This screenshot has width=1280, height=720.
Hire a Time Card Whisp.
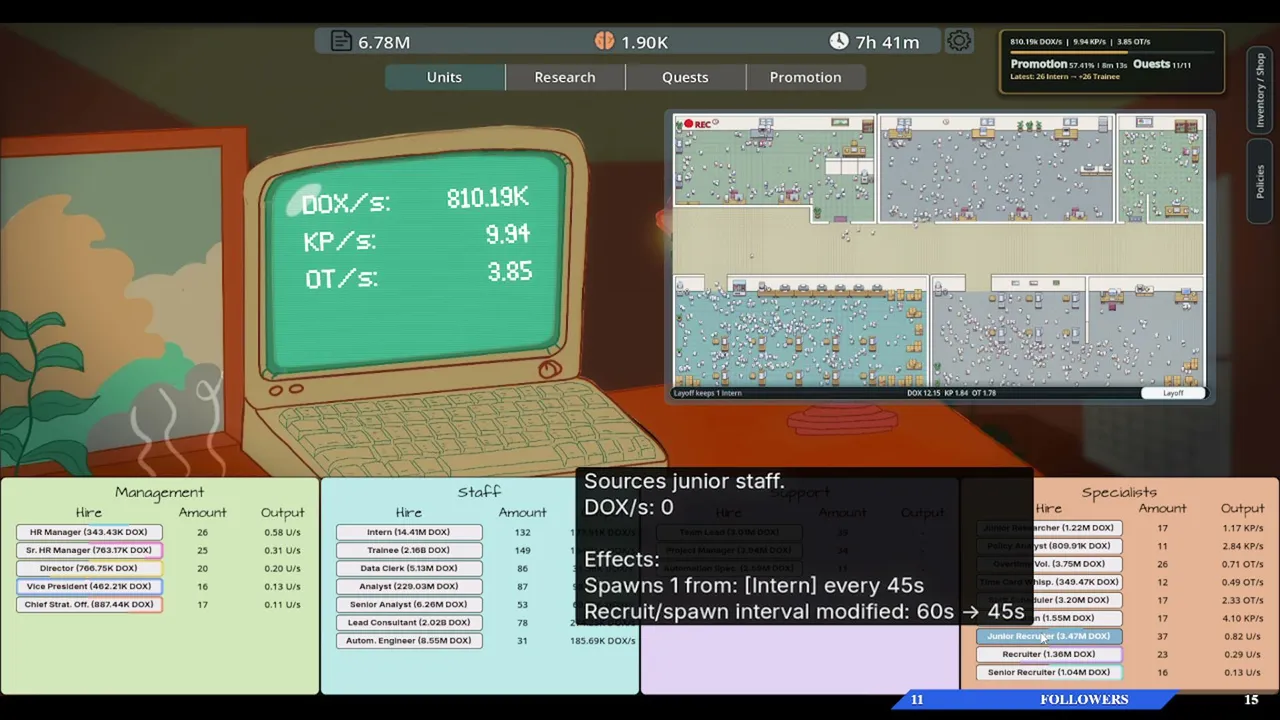click(x=1049, y=582)
